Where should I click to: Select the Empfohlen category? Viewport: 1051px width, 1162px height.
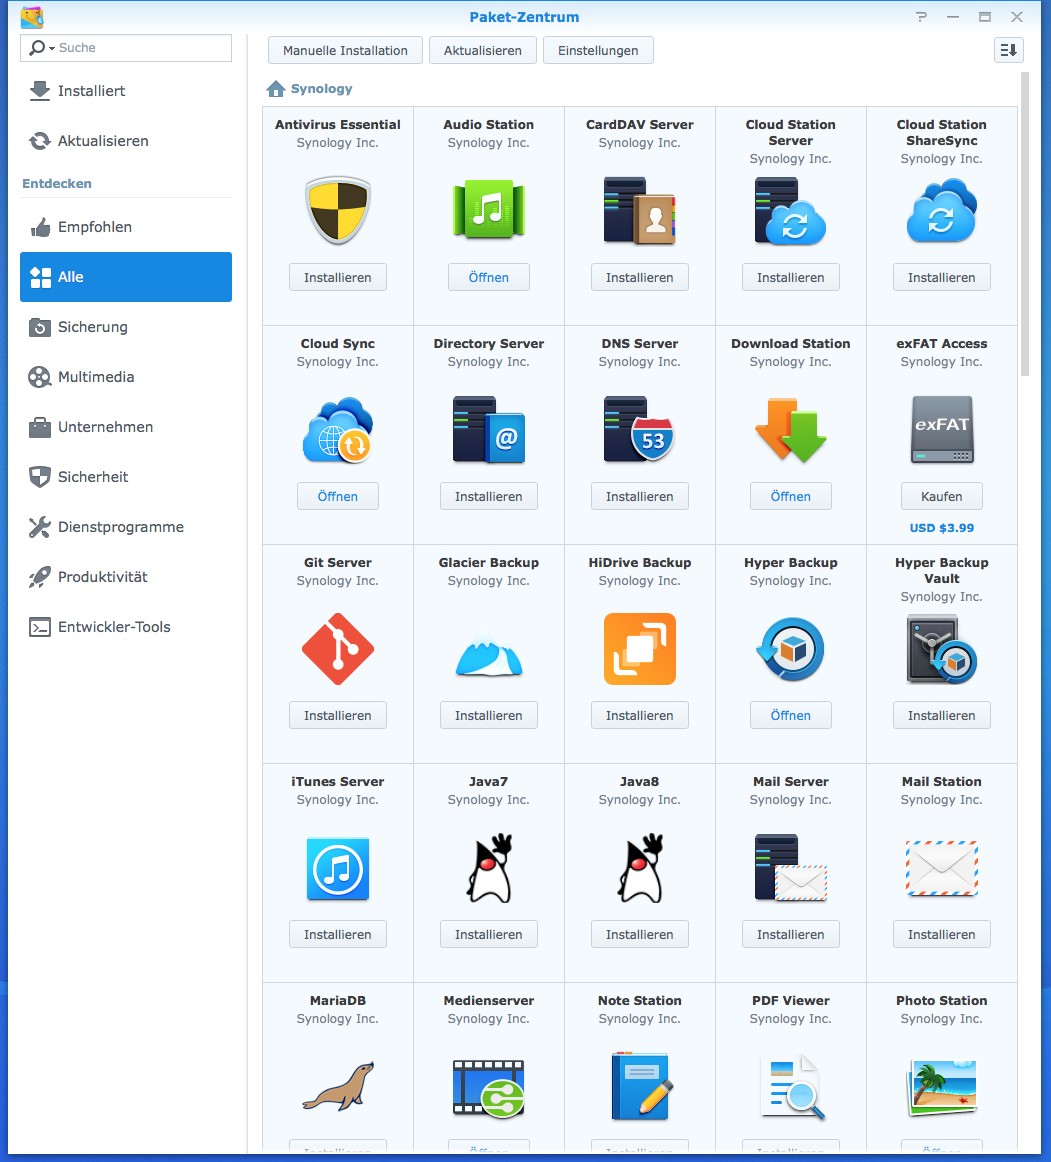(x=126, y=227)
